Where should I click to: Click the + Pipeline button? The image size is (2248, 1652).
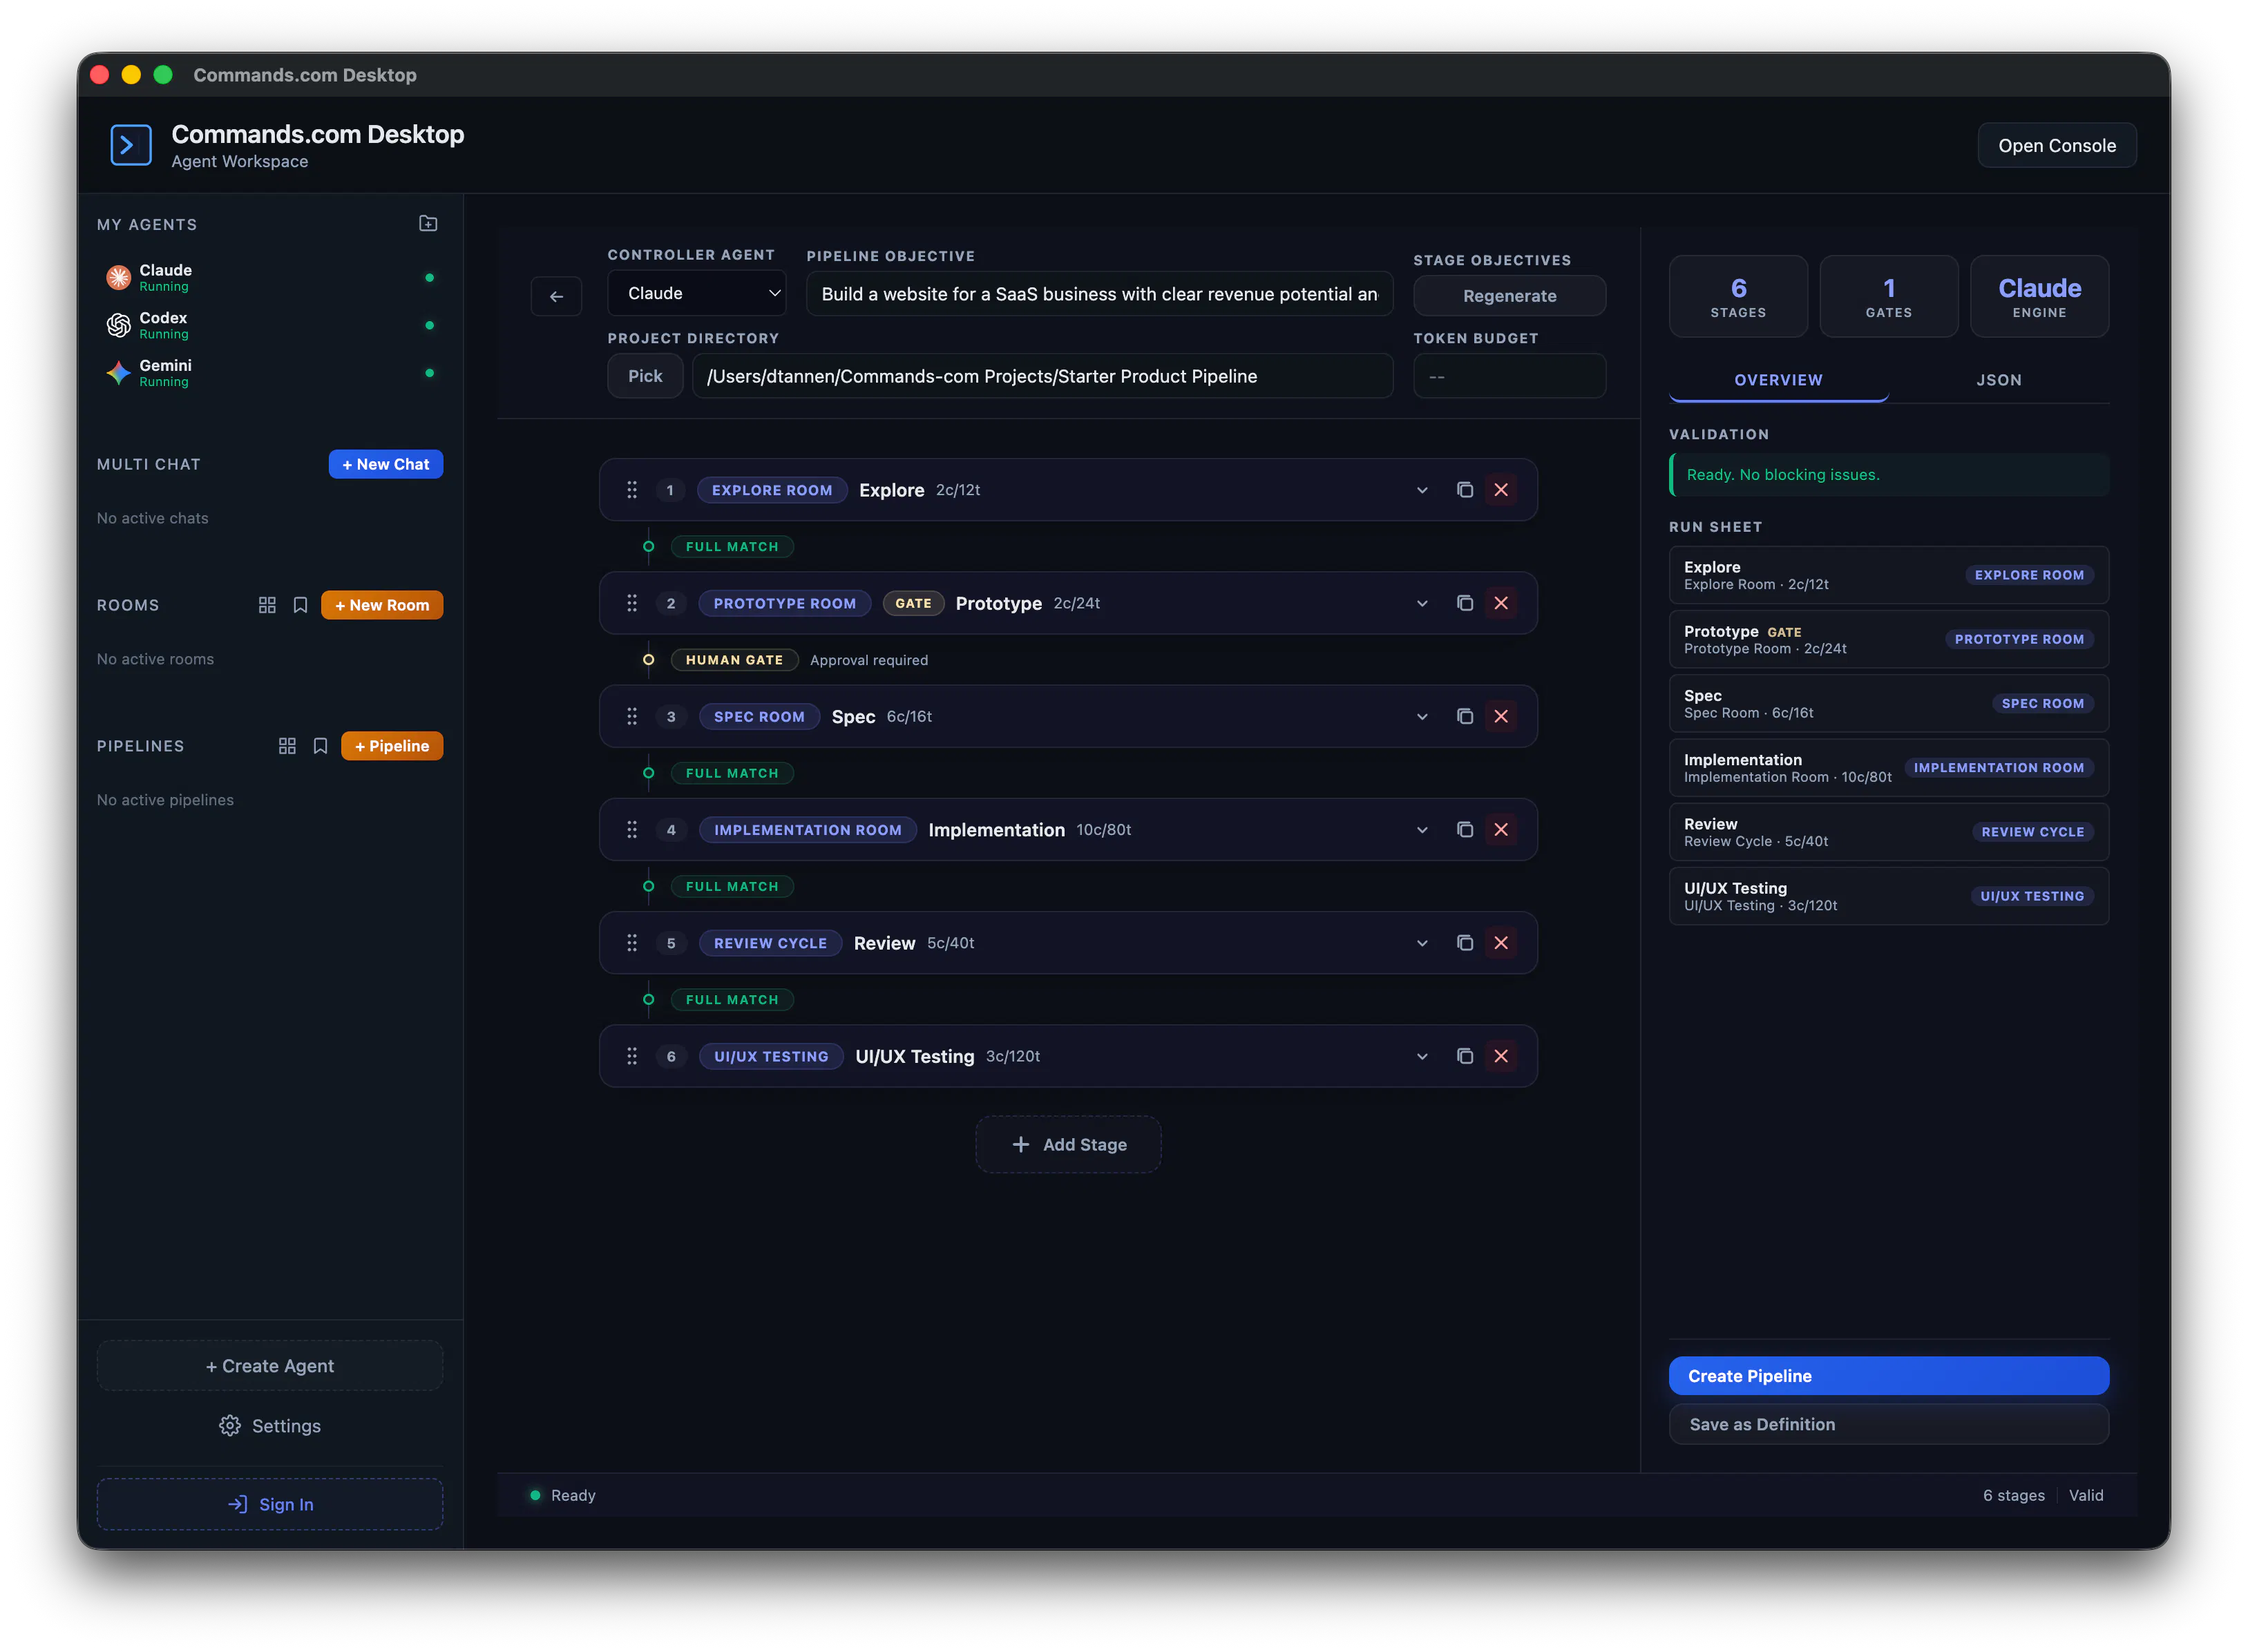tap(392, 746)
